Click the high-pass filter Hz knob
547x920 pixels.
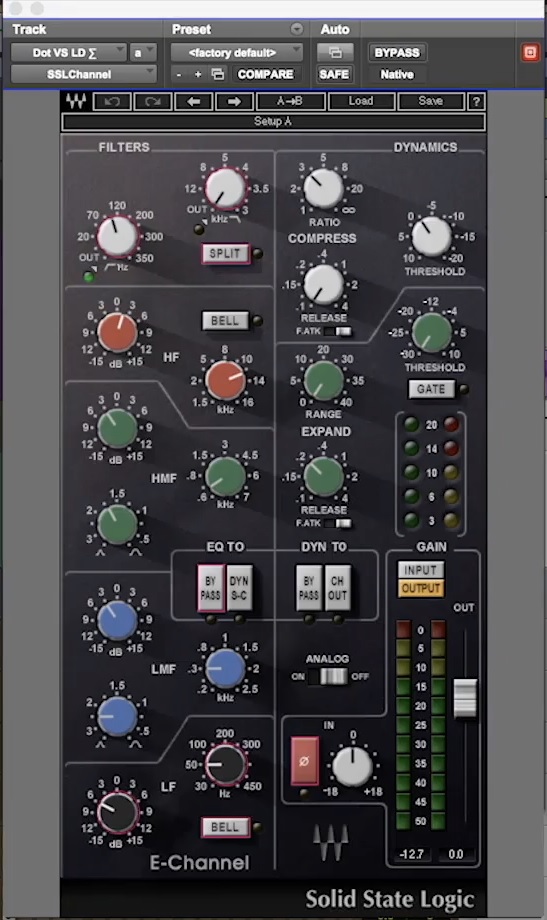(x=117, y=236)
